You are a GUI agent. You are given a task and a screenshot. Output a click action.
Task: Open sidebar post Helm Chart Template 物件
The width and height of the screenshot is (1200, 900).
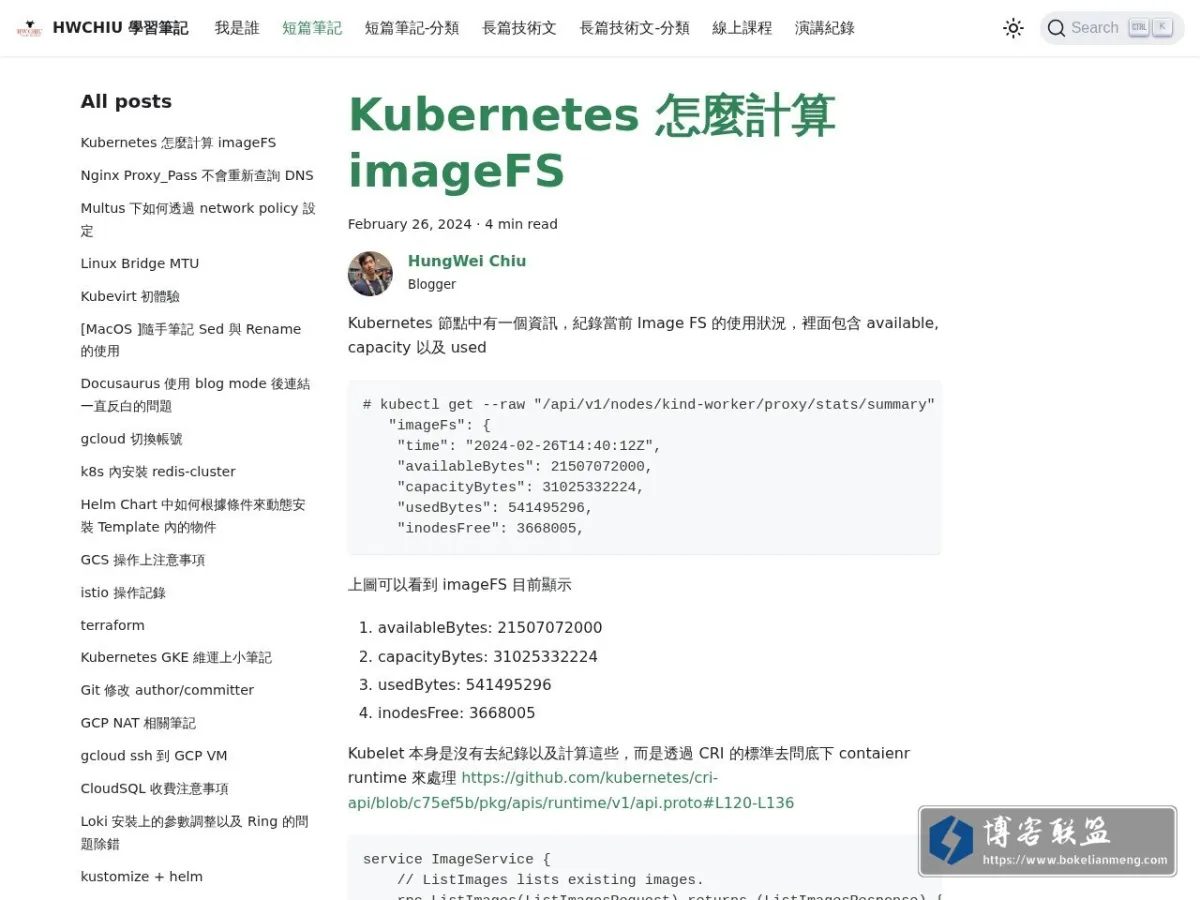193,516
